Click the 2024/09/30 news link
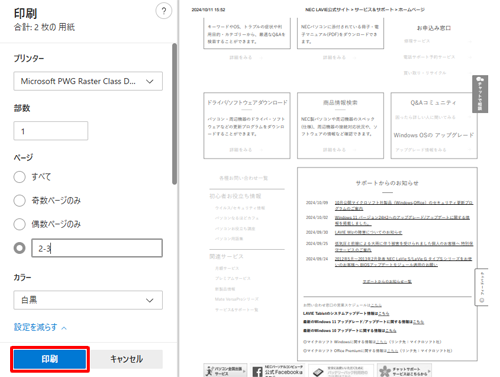500x377 pixels. click(x=368, y=232)
